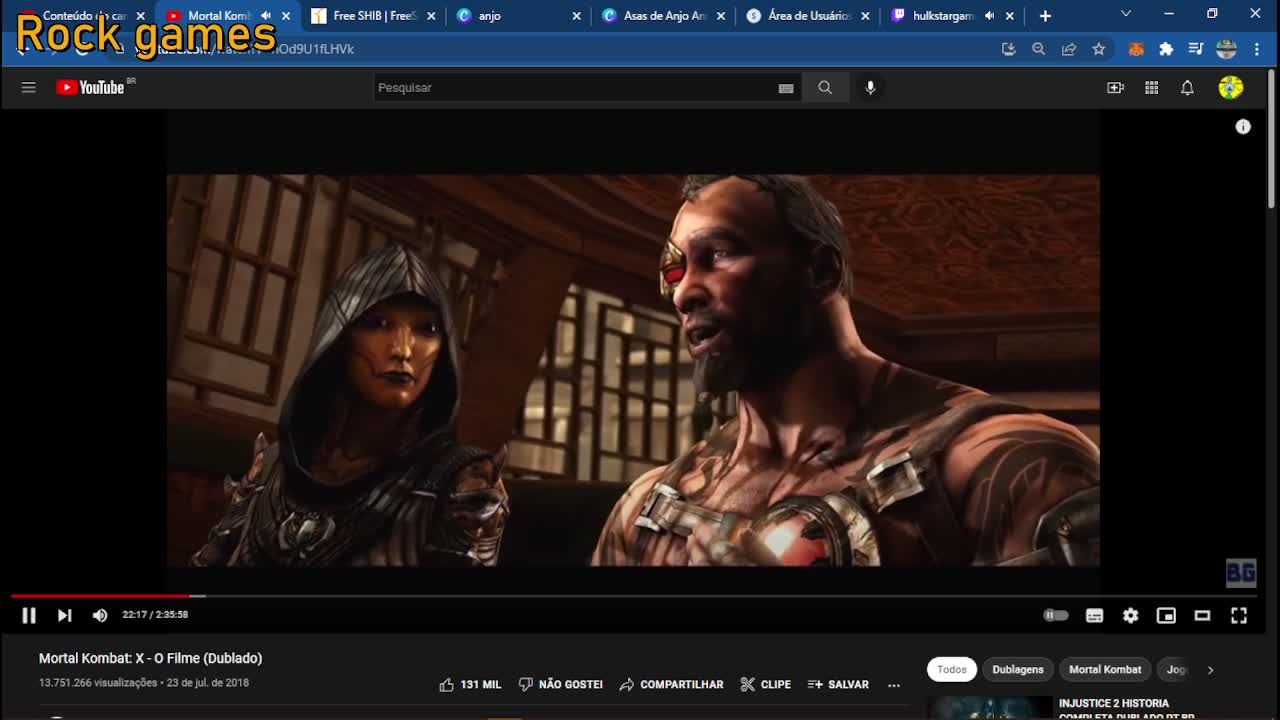Image resolution: width=1280 pixels, height=720 pixels.
Task: Click NÃO GOSTEI dislike button
Action: [561, 684]
